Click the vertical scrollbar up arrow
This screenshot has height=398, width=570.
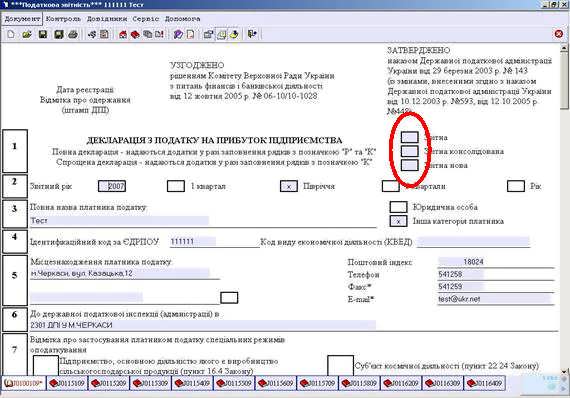(564, 48)
